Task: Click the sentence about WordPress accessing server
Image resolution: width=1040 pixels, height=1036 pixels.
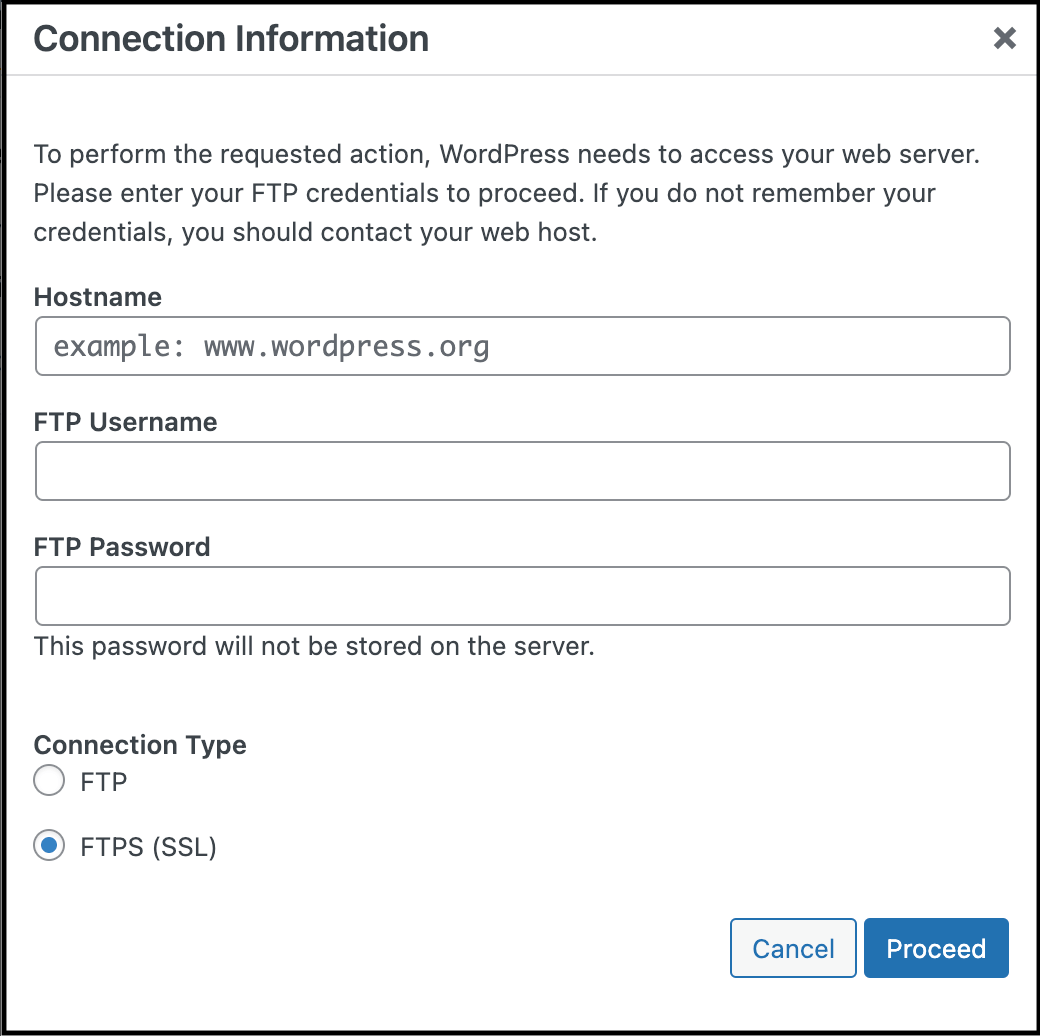Action: [505, 156]
